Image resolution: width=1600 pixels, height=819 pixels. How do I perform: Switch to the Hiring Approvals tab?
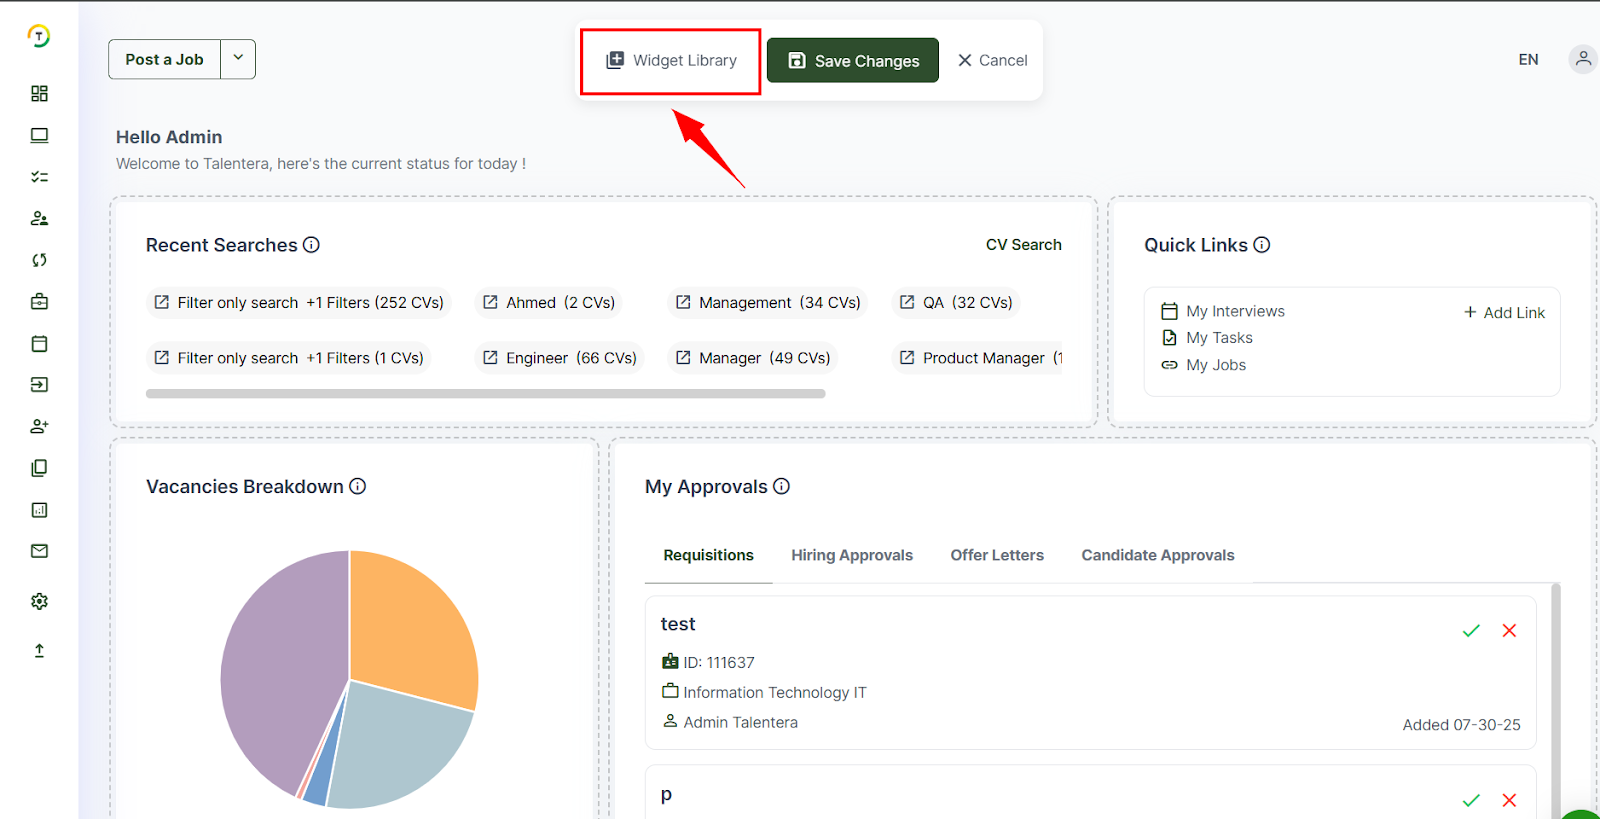[x=851, y=555]
